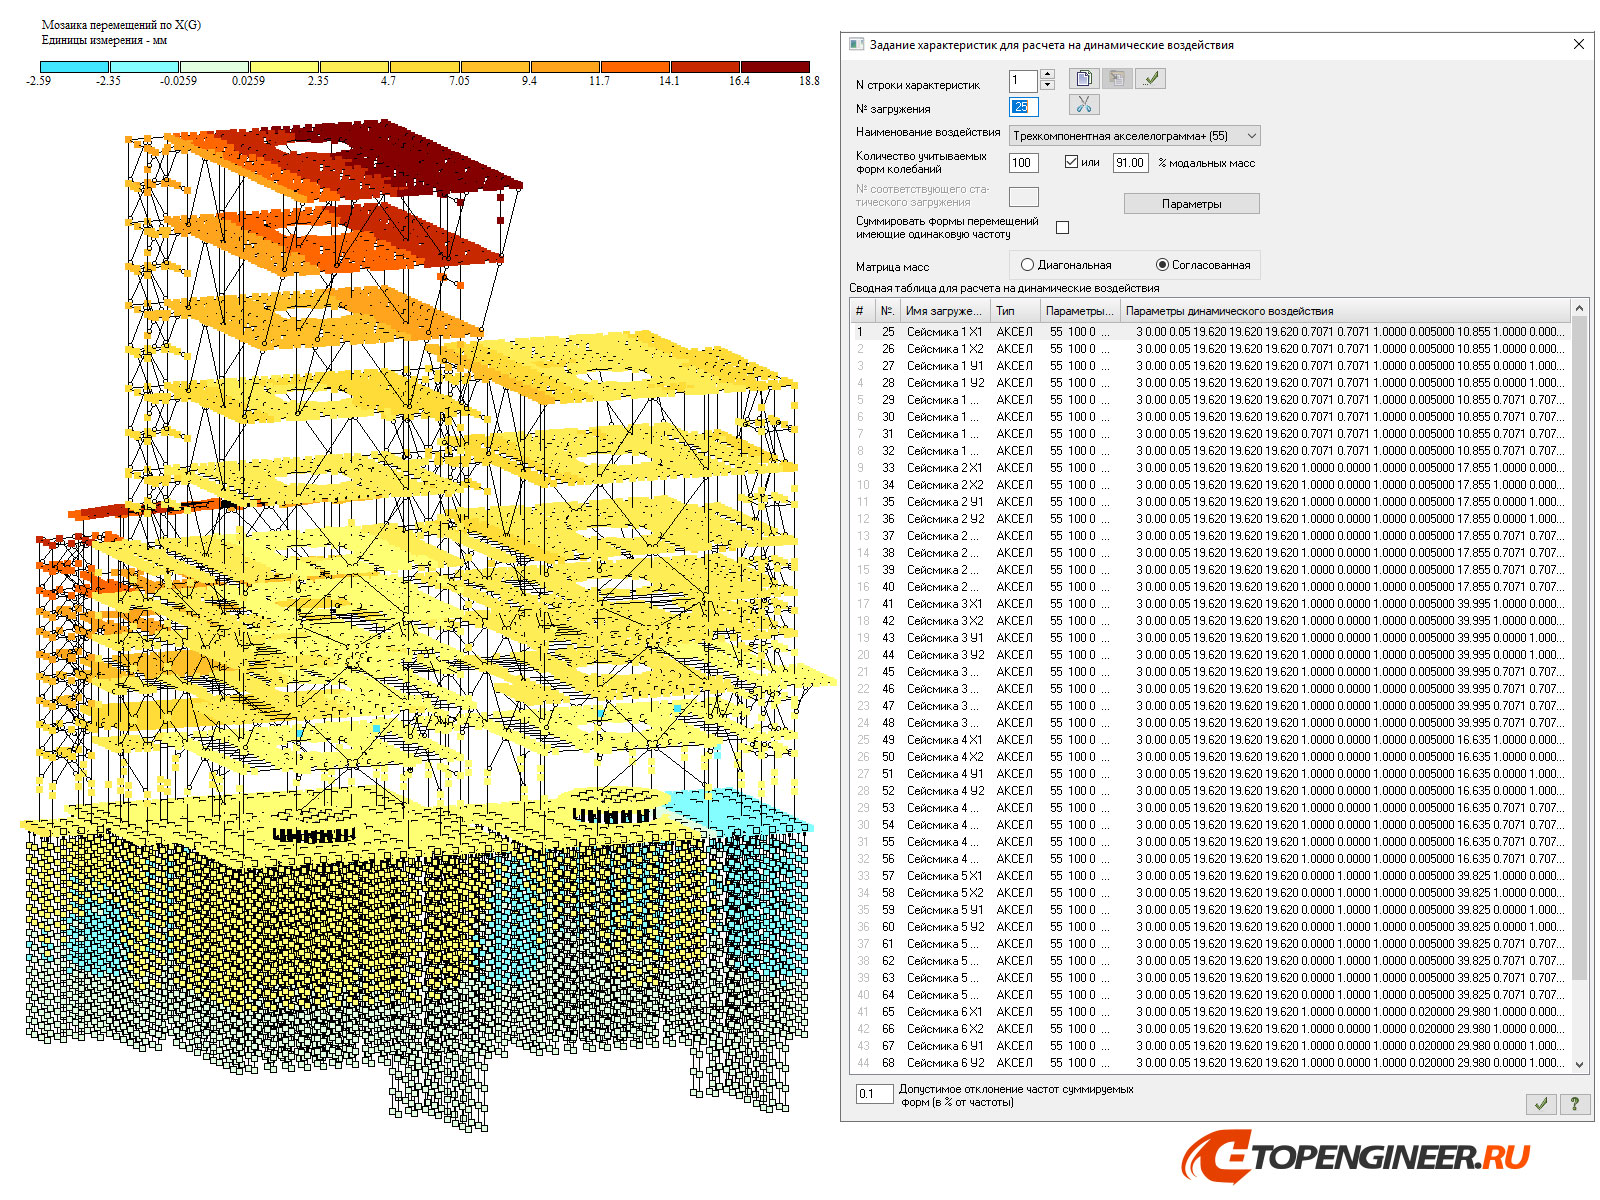Select the «Диагональная» mass matrix radio button
This screenshot has width=1600, height=1200.
(x=1027, y=264)
